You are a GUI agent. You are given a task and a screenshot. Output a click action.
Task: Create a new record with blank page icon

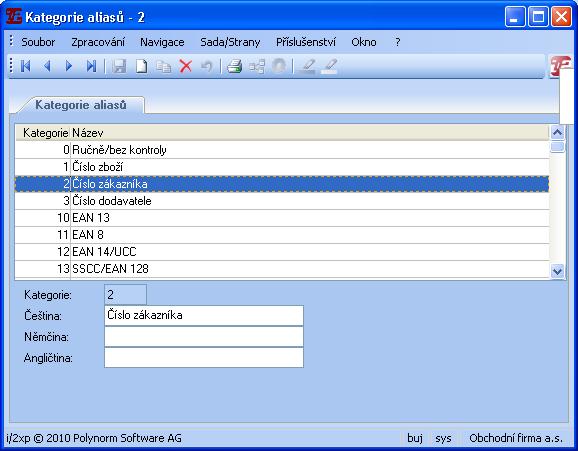142,66
